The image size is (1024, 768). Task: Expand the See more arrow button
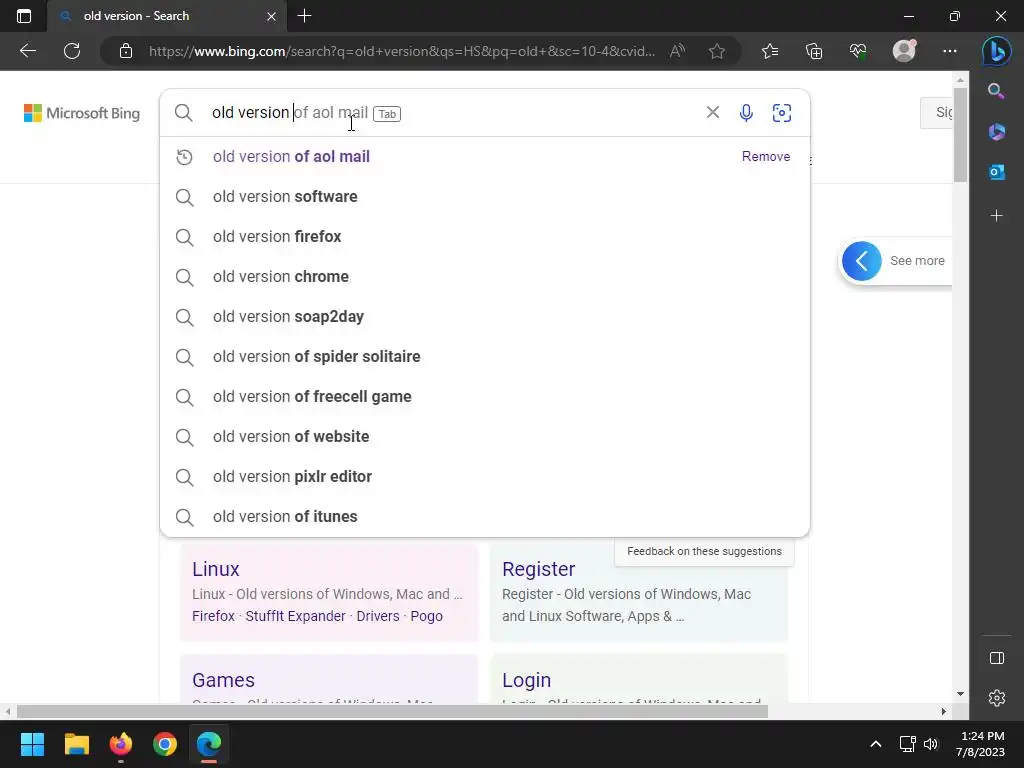point(861,261)
